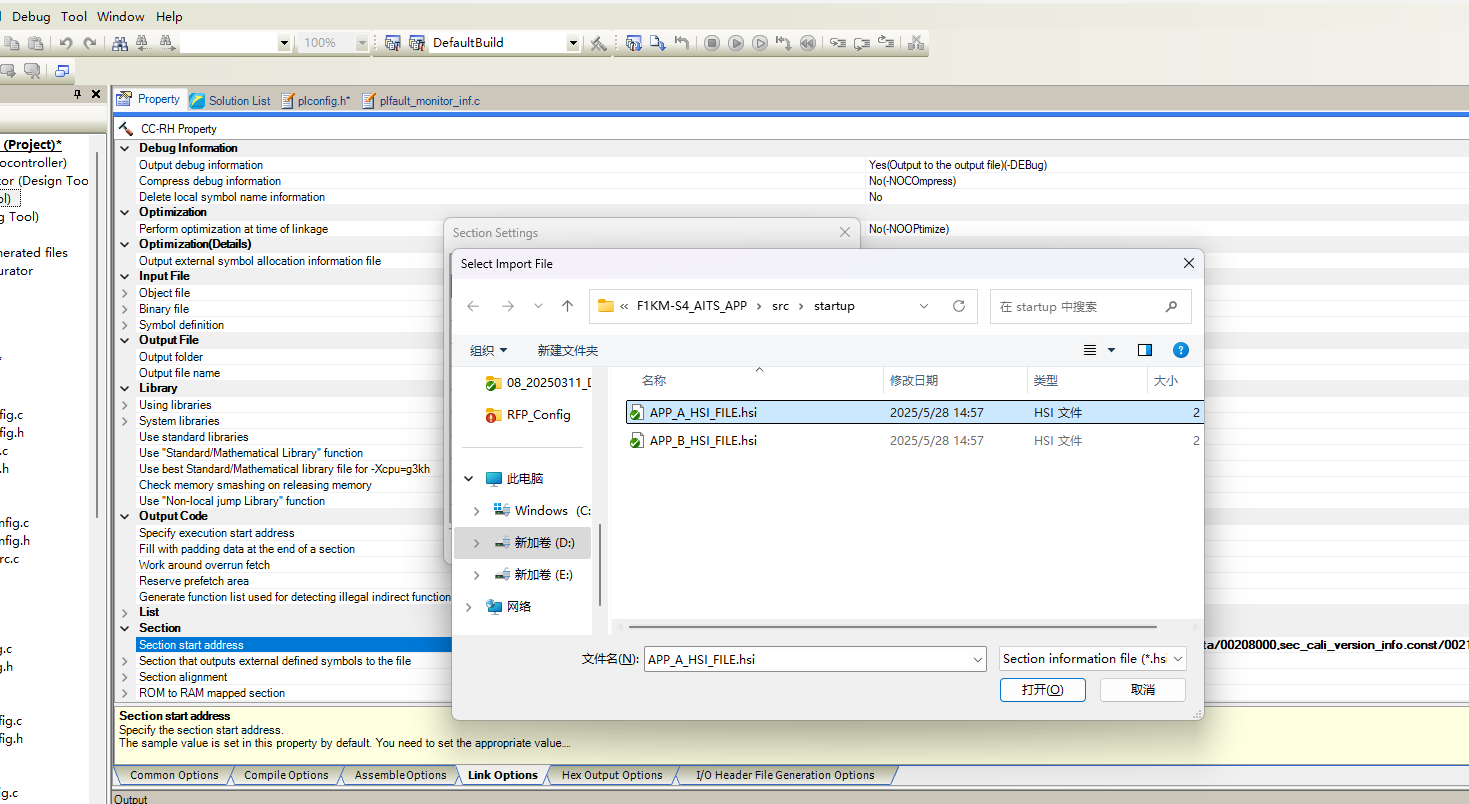
Task: Toggle the preview pane in file dialog
Action: (1145, 350)
